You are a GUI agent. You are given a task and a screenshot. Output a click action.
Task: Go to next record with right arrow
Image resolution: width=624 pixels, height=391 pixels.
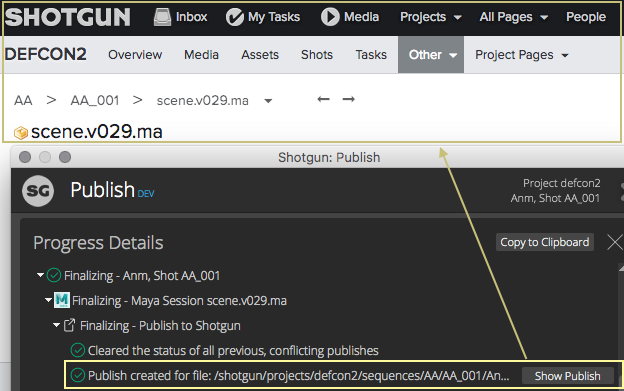tap(348, 99)
